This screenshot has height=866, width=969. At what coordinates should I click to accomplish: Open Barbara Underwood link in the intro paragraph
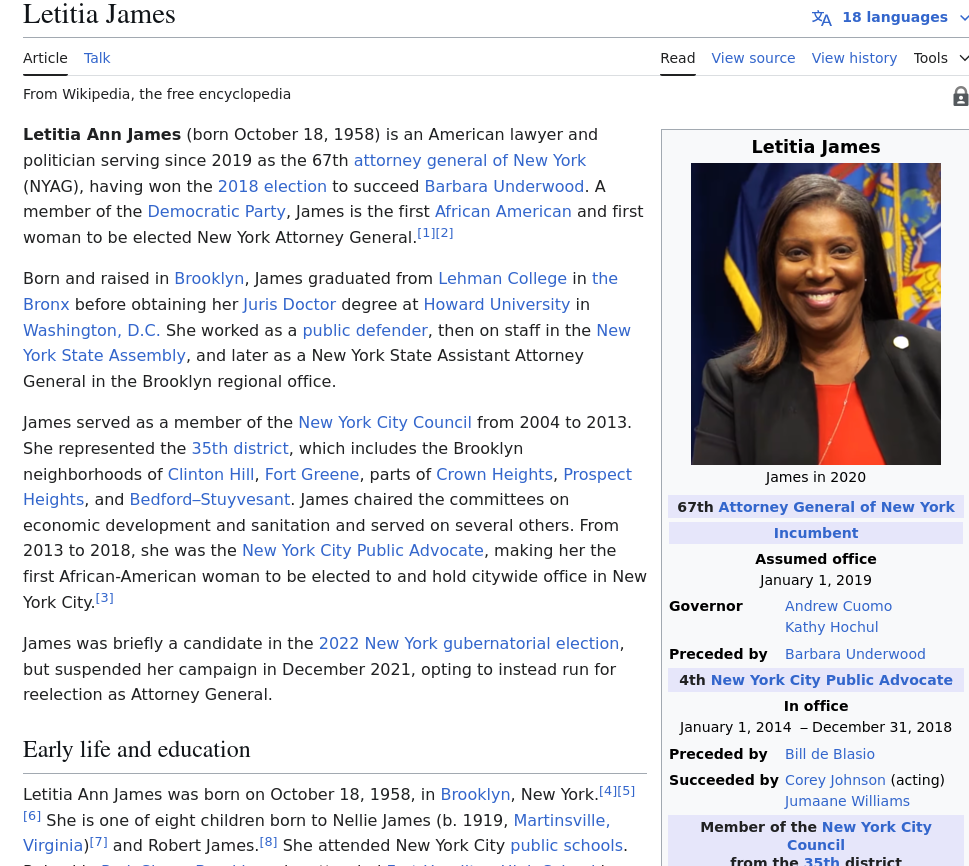click(504, 187)
